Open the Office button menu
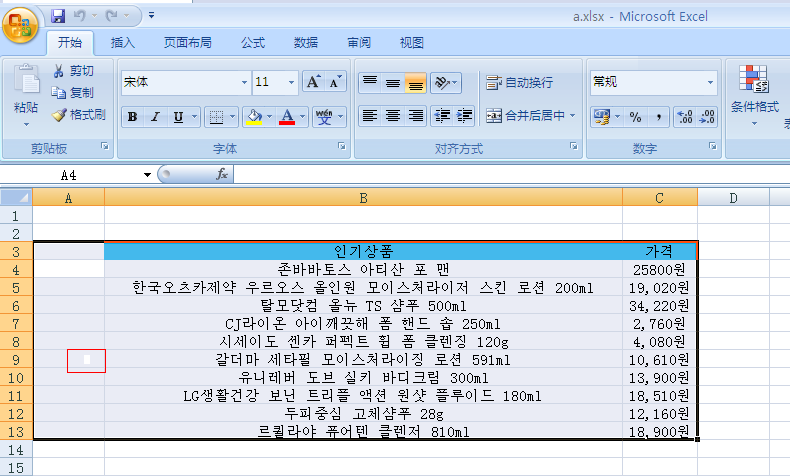 point(20,25)
